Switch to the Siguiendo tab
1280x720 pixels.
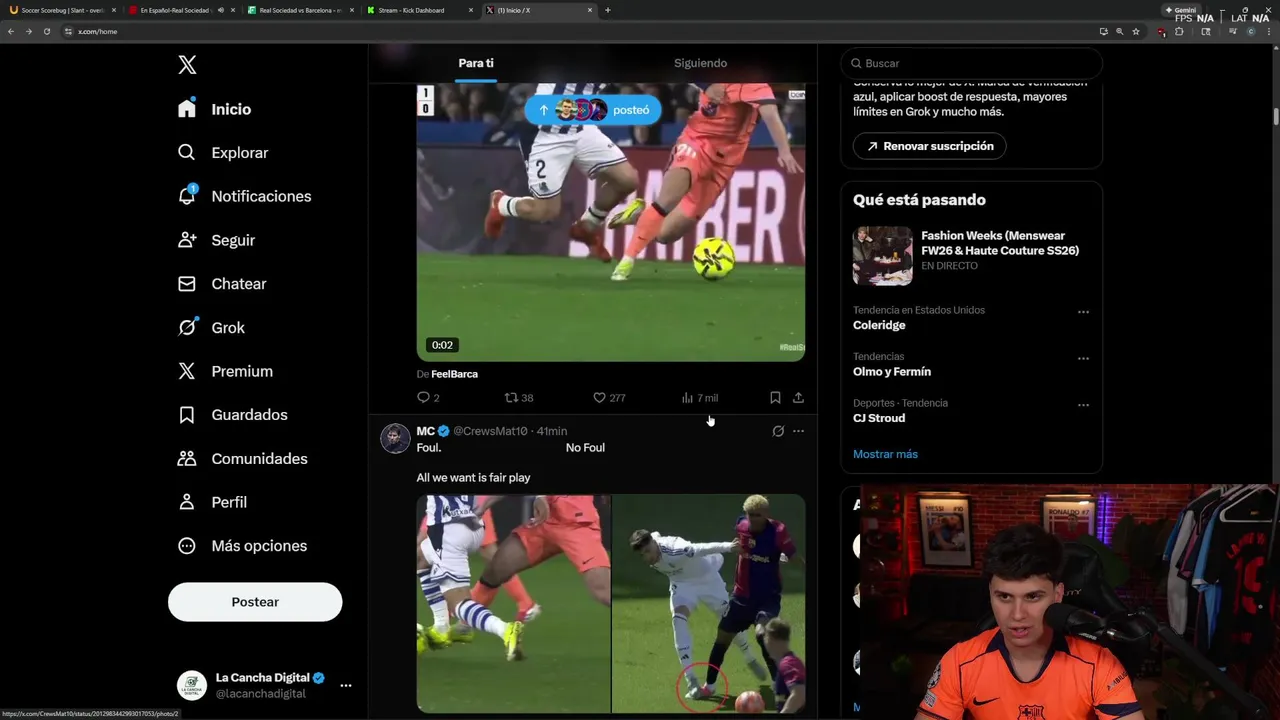[700, 63]
